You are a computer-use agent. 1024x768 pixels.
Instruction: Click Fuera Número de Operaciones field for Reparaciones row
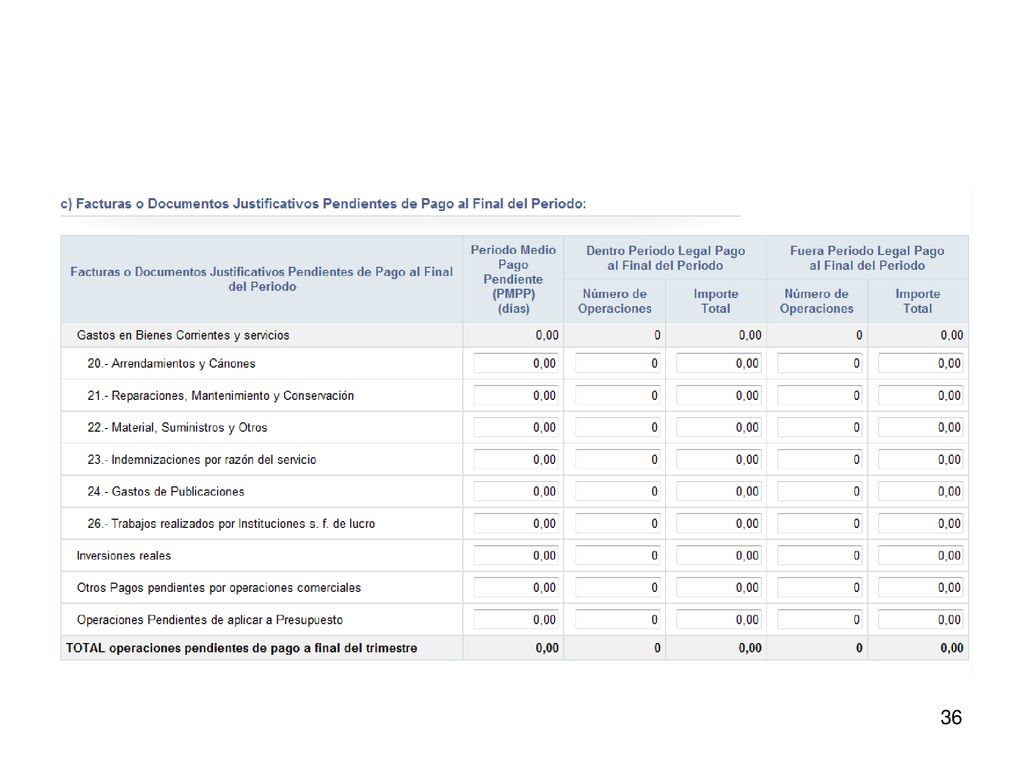point(820,395)
